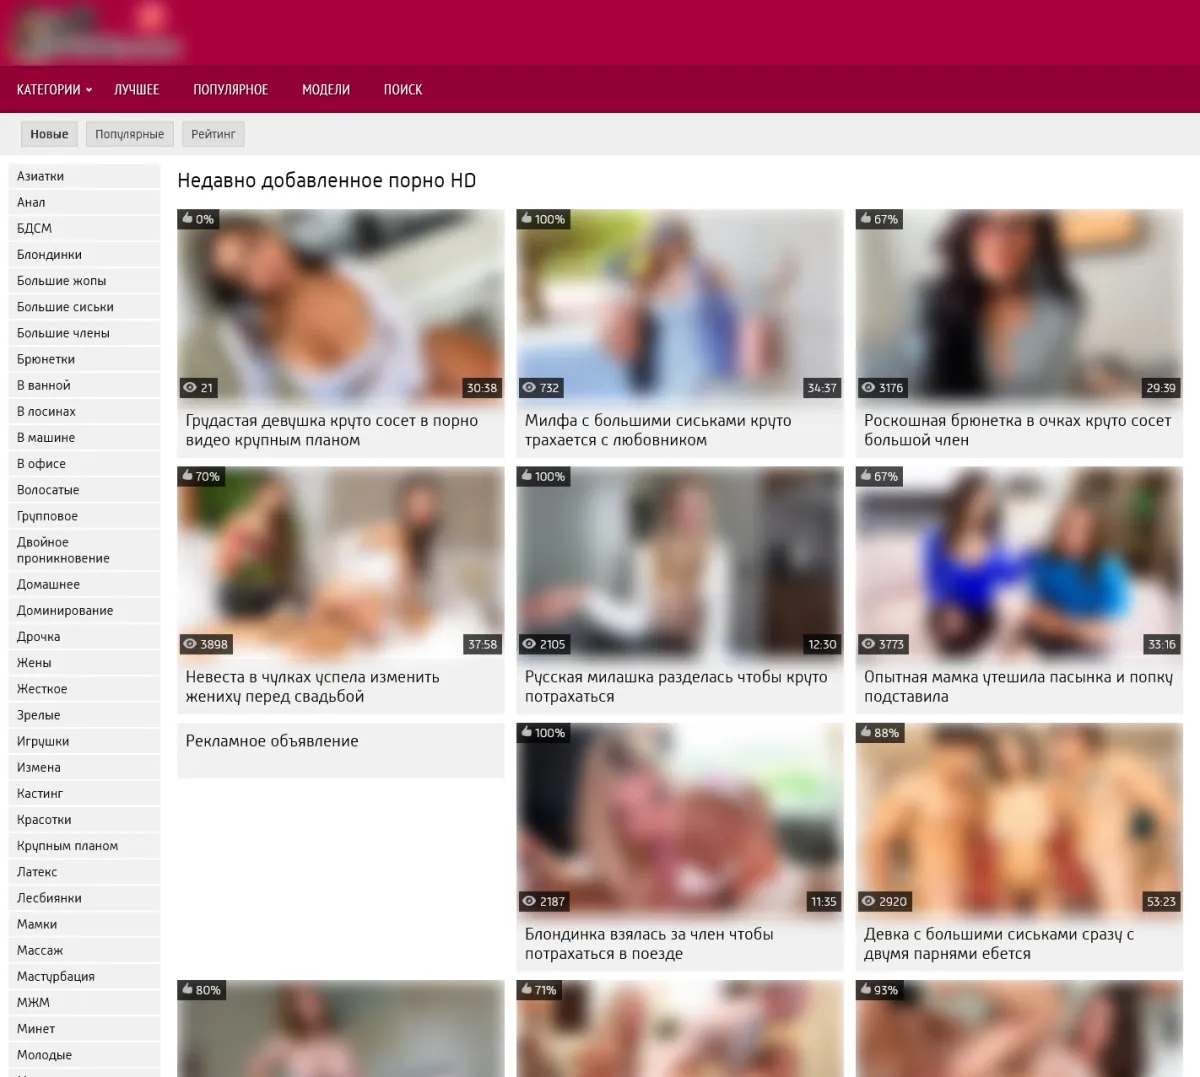Screen dimensions: 1200x1077
Task: Click the eye icon beside 2920 views
Action: coord(868,902)
